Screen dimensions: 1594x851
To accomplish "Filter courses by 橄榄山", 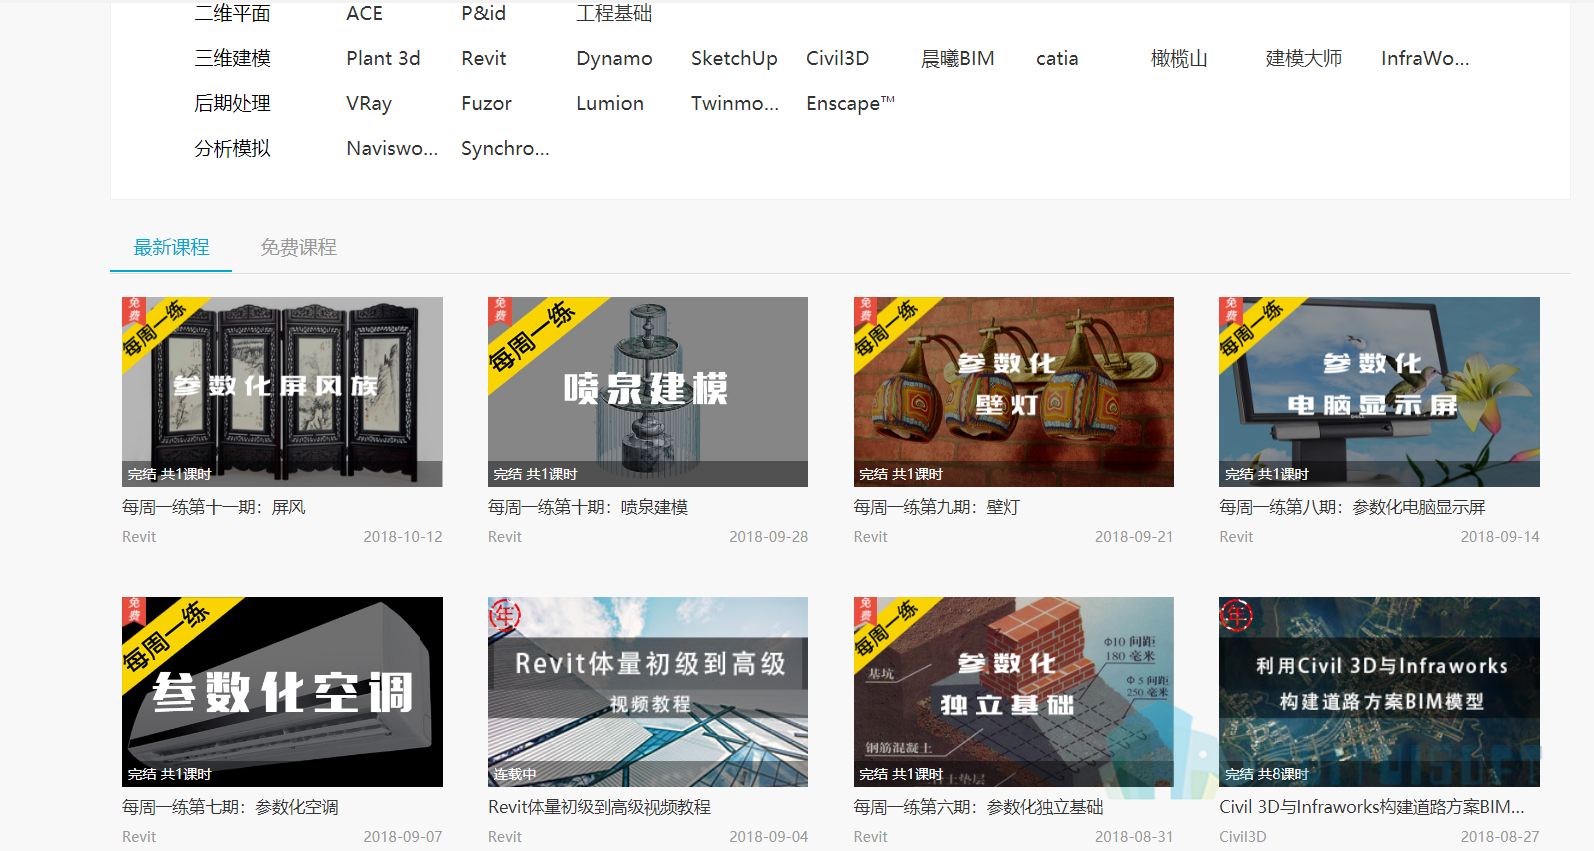I will pos(1179,58).
